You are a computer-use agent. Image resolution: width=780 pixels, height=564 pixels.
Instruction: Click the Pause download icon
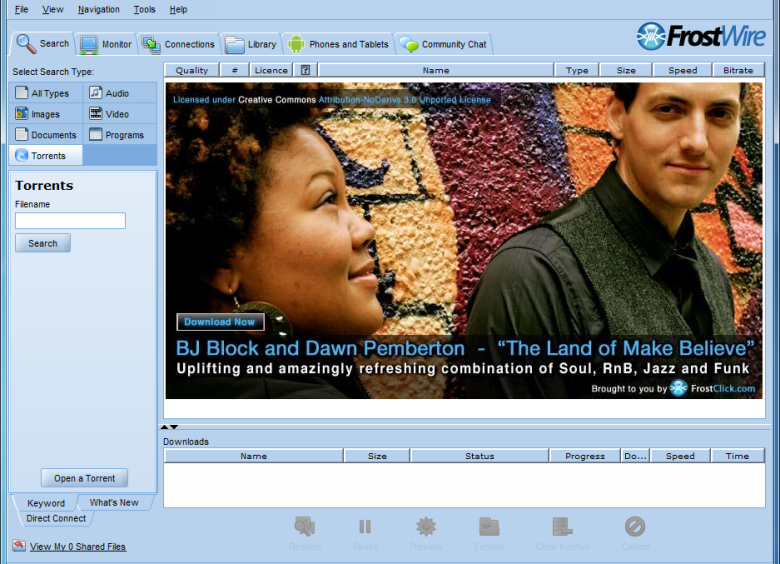click(365, 527)
